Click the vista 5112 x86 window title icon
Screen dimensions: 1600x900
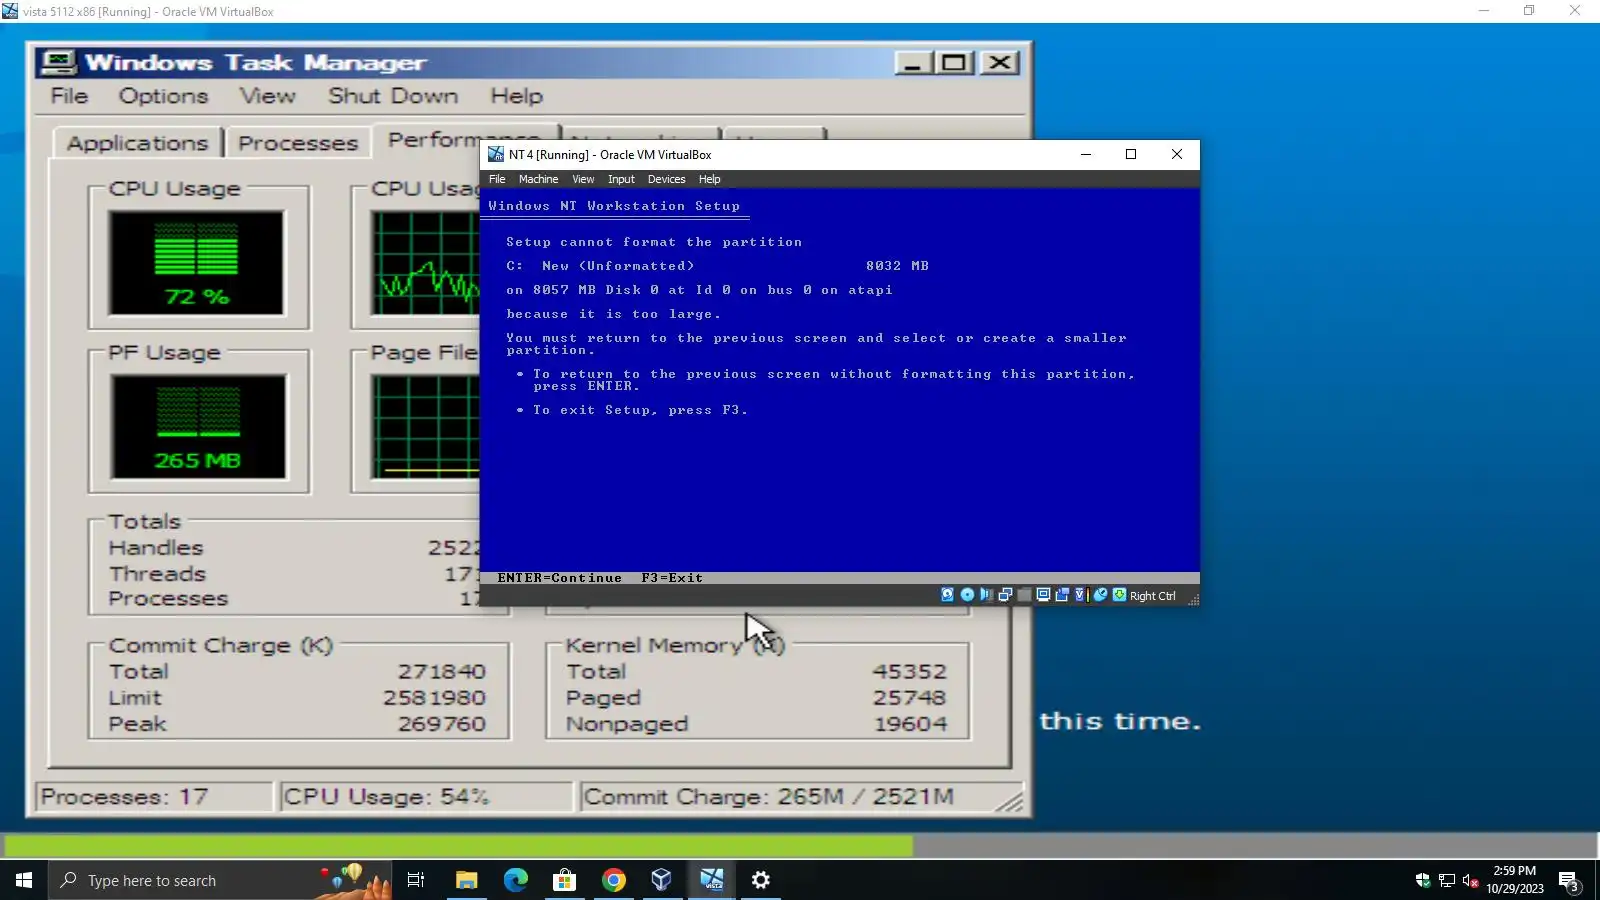10,11
